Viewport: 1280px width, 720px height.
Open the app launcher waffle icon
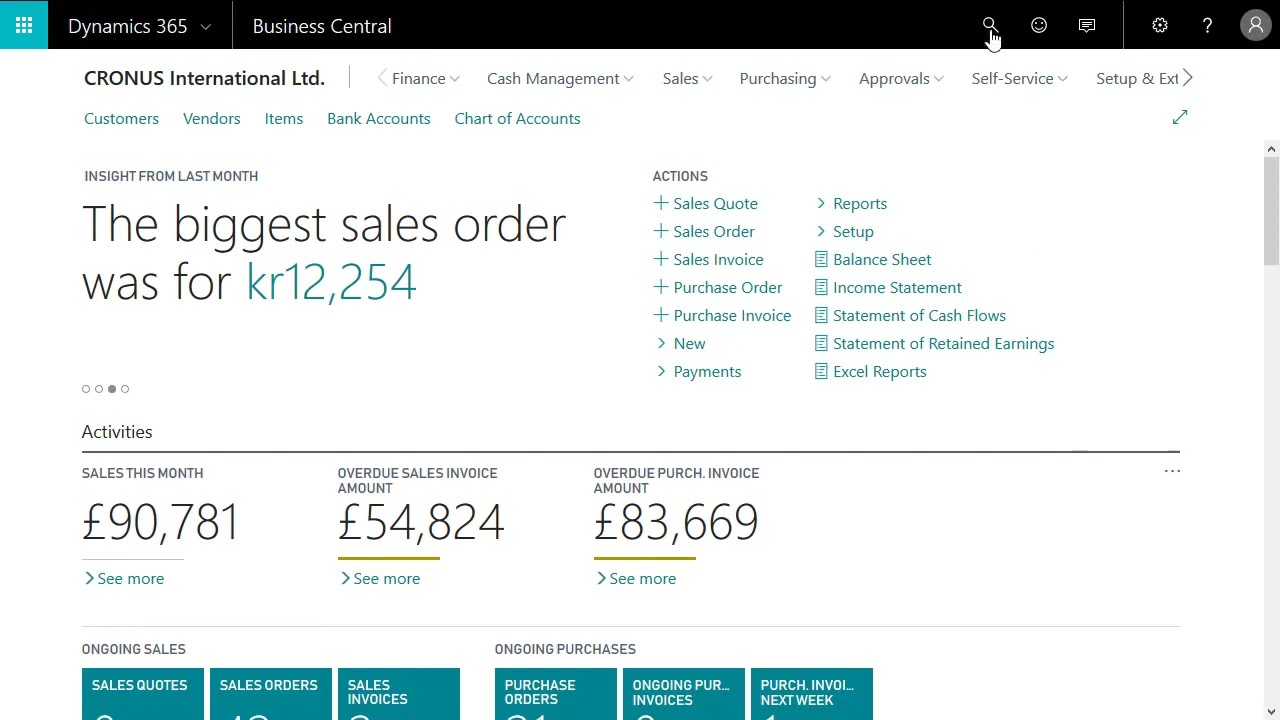coord(24,25)
